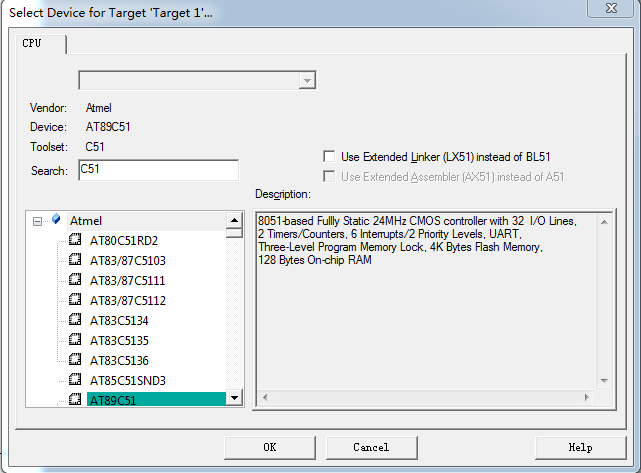Click the chip icon beside AT83/87C5112

75,300
